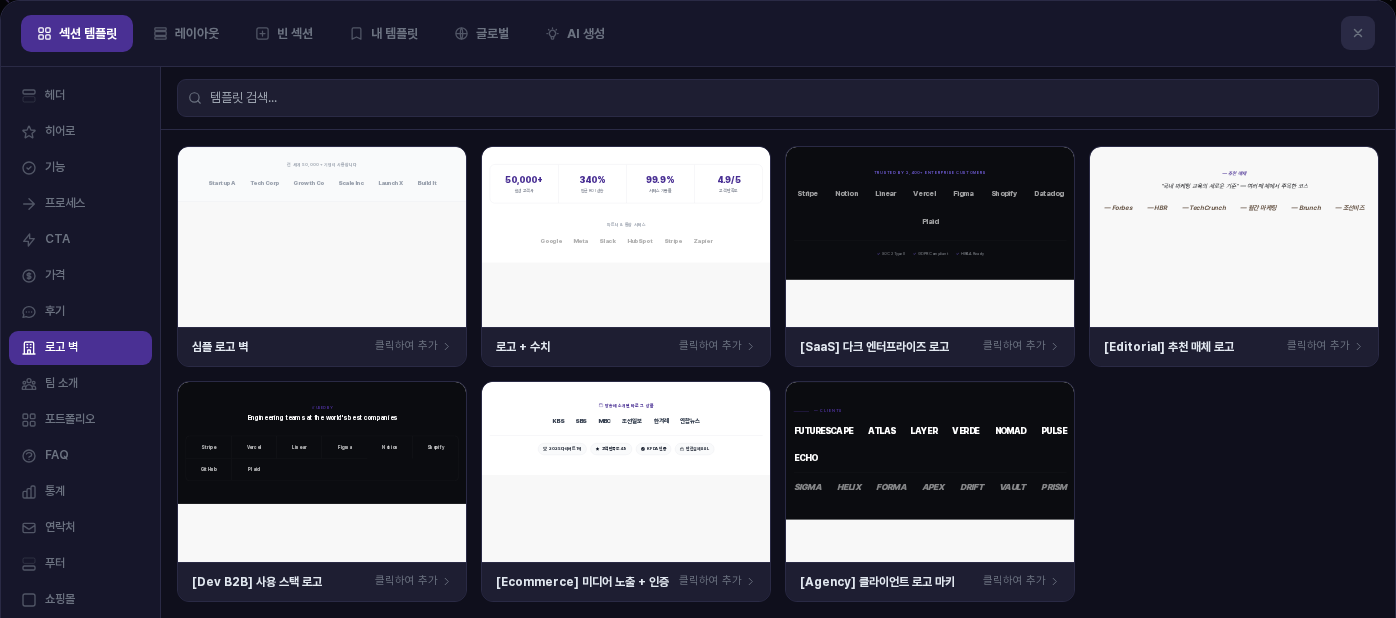The width and height of the screenshot is (1396, 618).
Task: Switch to the 내 템플릿 tab
Action: [384, 34]
